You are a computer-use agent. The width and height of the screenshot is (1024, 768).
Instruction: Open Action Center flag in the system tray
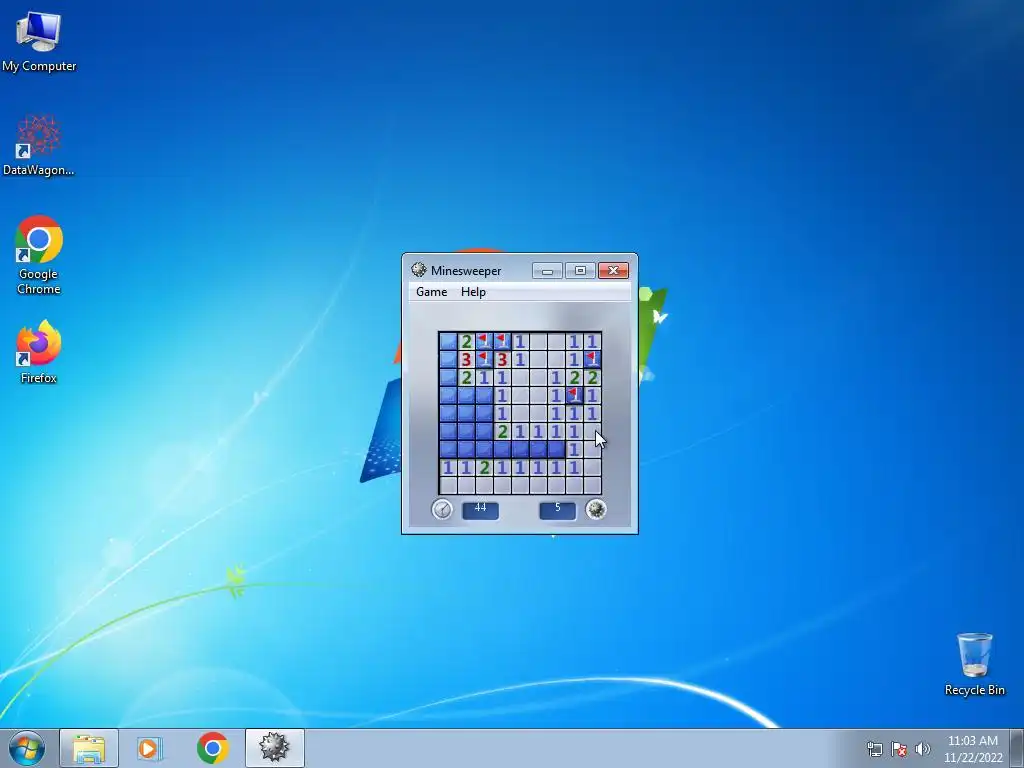[x=899, y=749]
